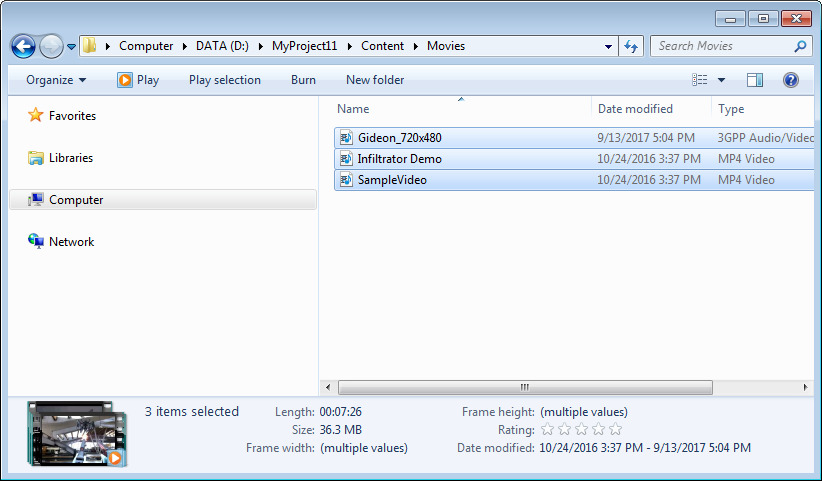Go back with the blue Back arrow
Screen dimensions: 822x481
click(23, 47)
